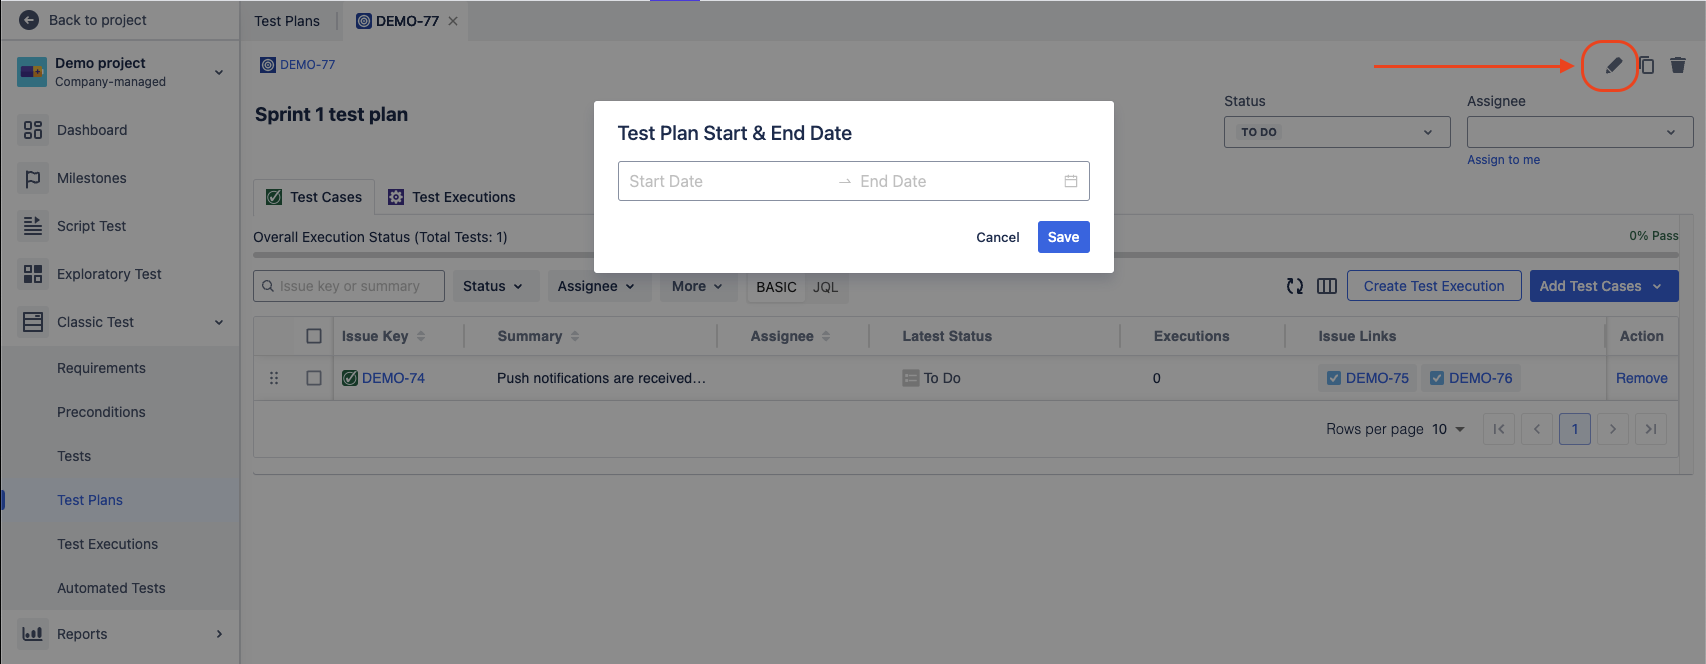Open the TO DO status dropdown

coord(1337,132)
